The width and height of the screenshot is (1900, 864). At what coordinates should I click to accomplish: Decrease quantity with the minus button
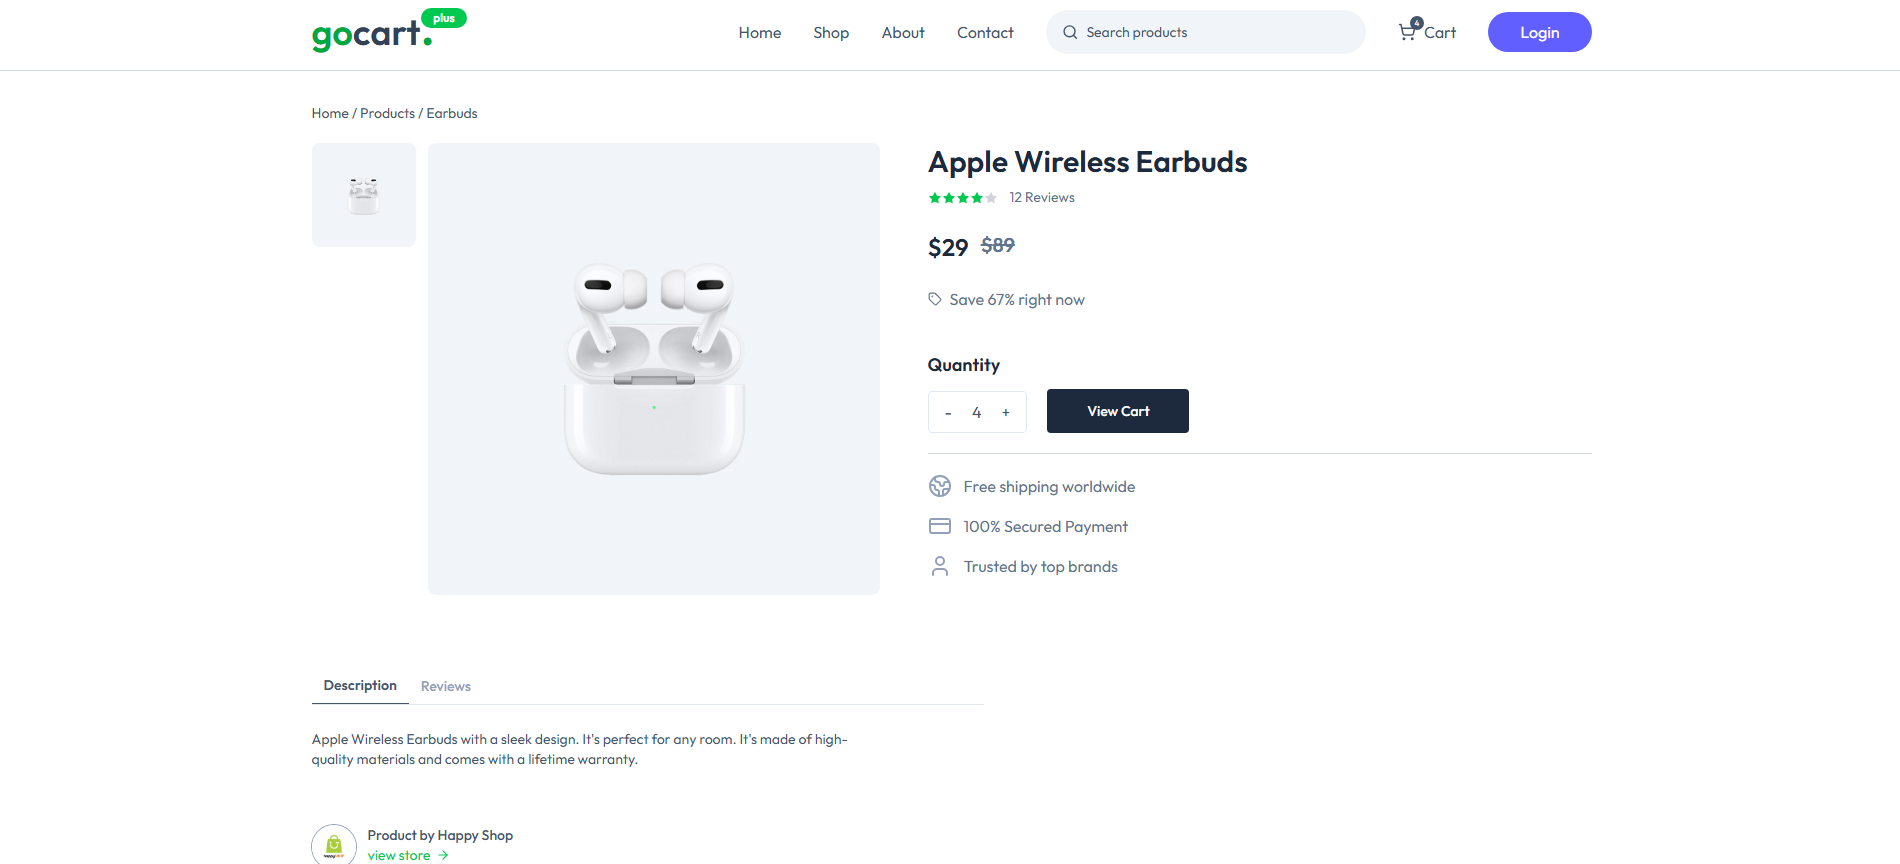click(x=948, y=412)
